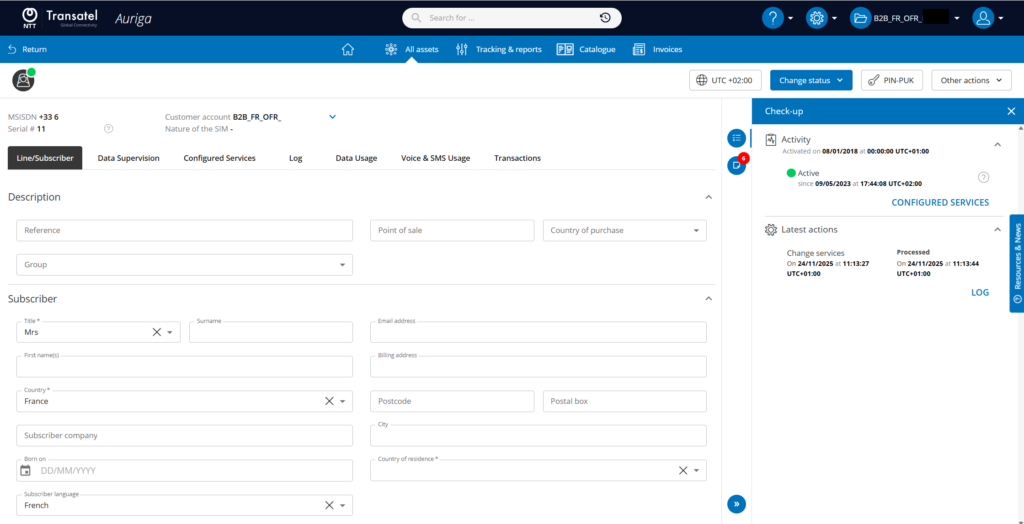Collapse the Latest actions section

997,230
